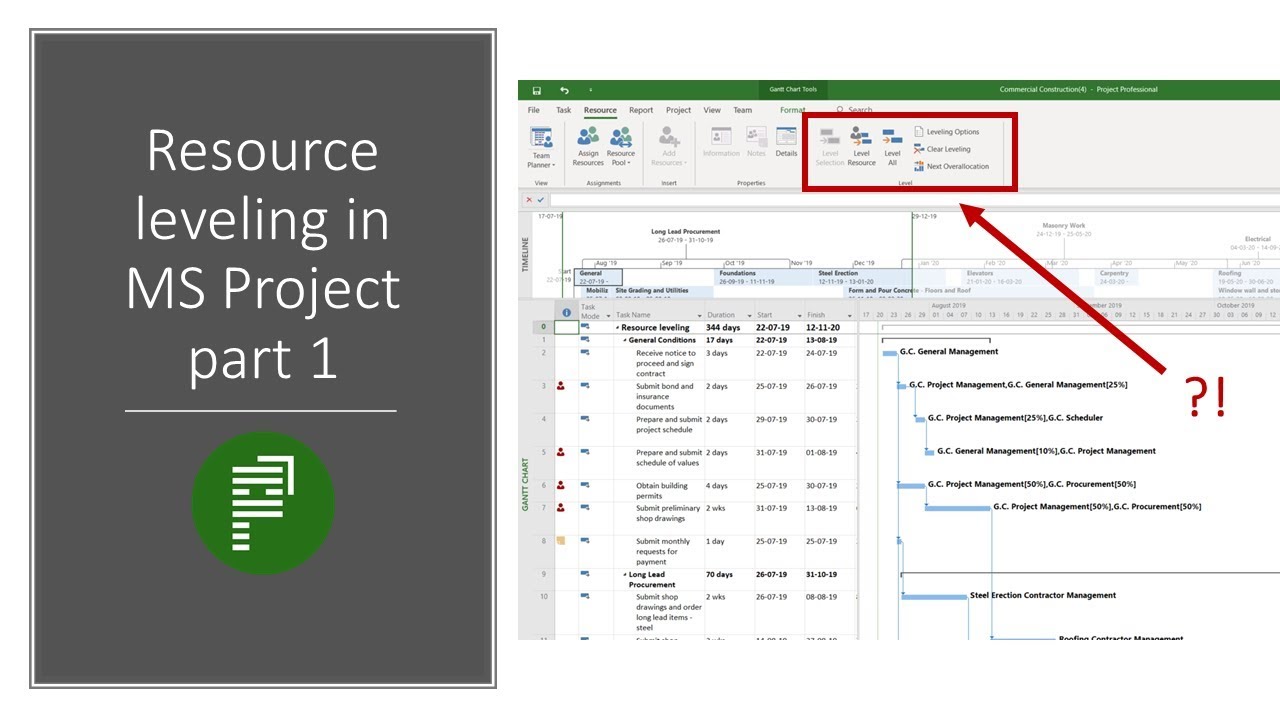
Task: Open the File tab
Action: pyautogui.click(x=534, y=110)
